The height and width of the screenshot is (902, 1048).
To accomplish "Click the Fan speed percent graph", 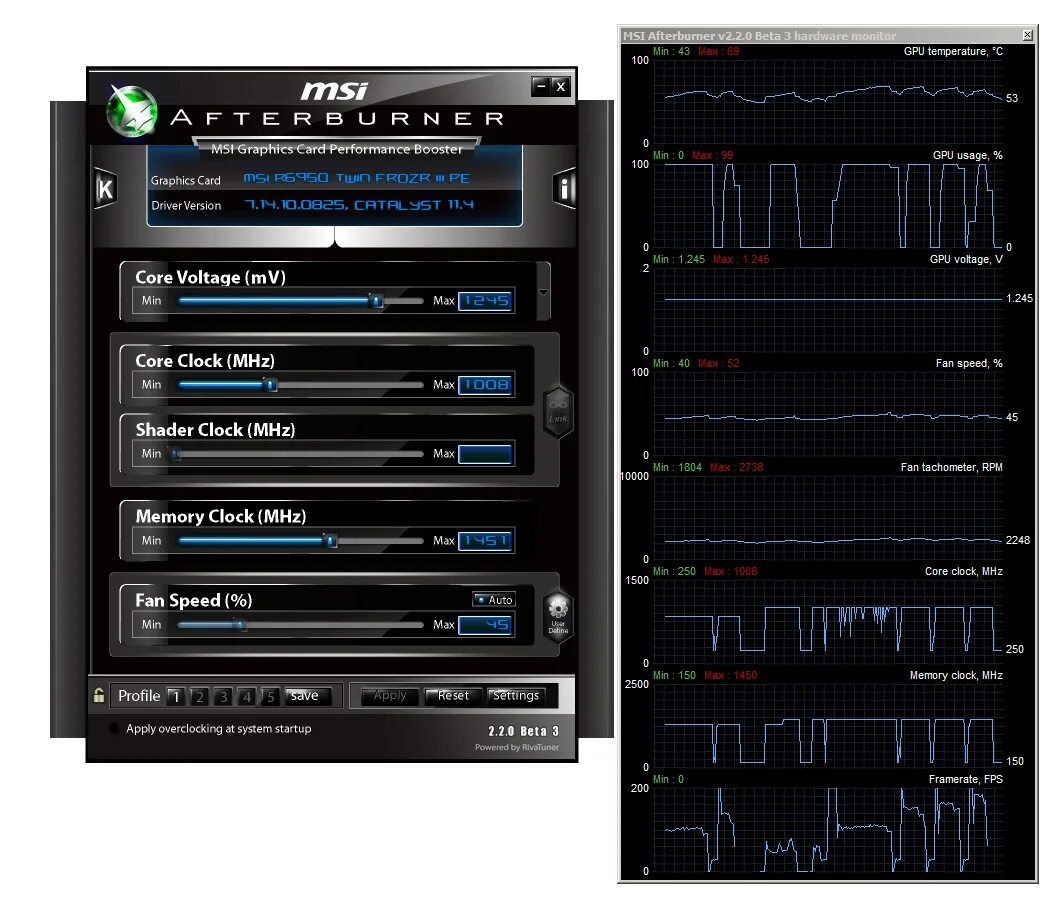I will tap(828, 414).
